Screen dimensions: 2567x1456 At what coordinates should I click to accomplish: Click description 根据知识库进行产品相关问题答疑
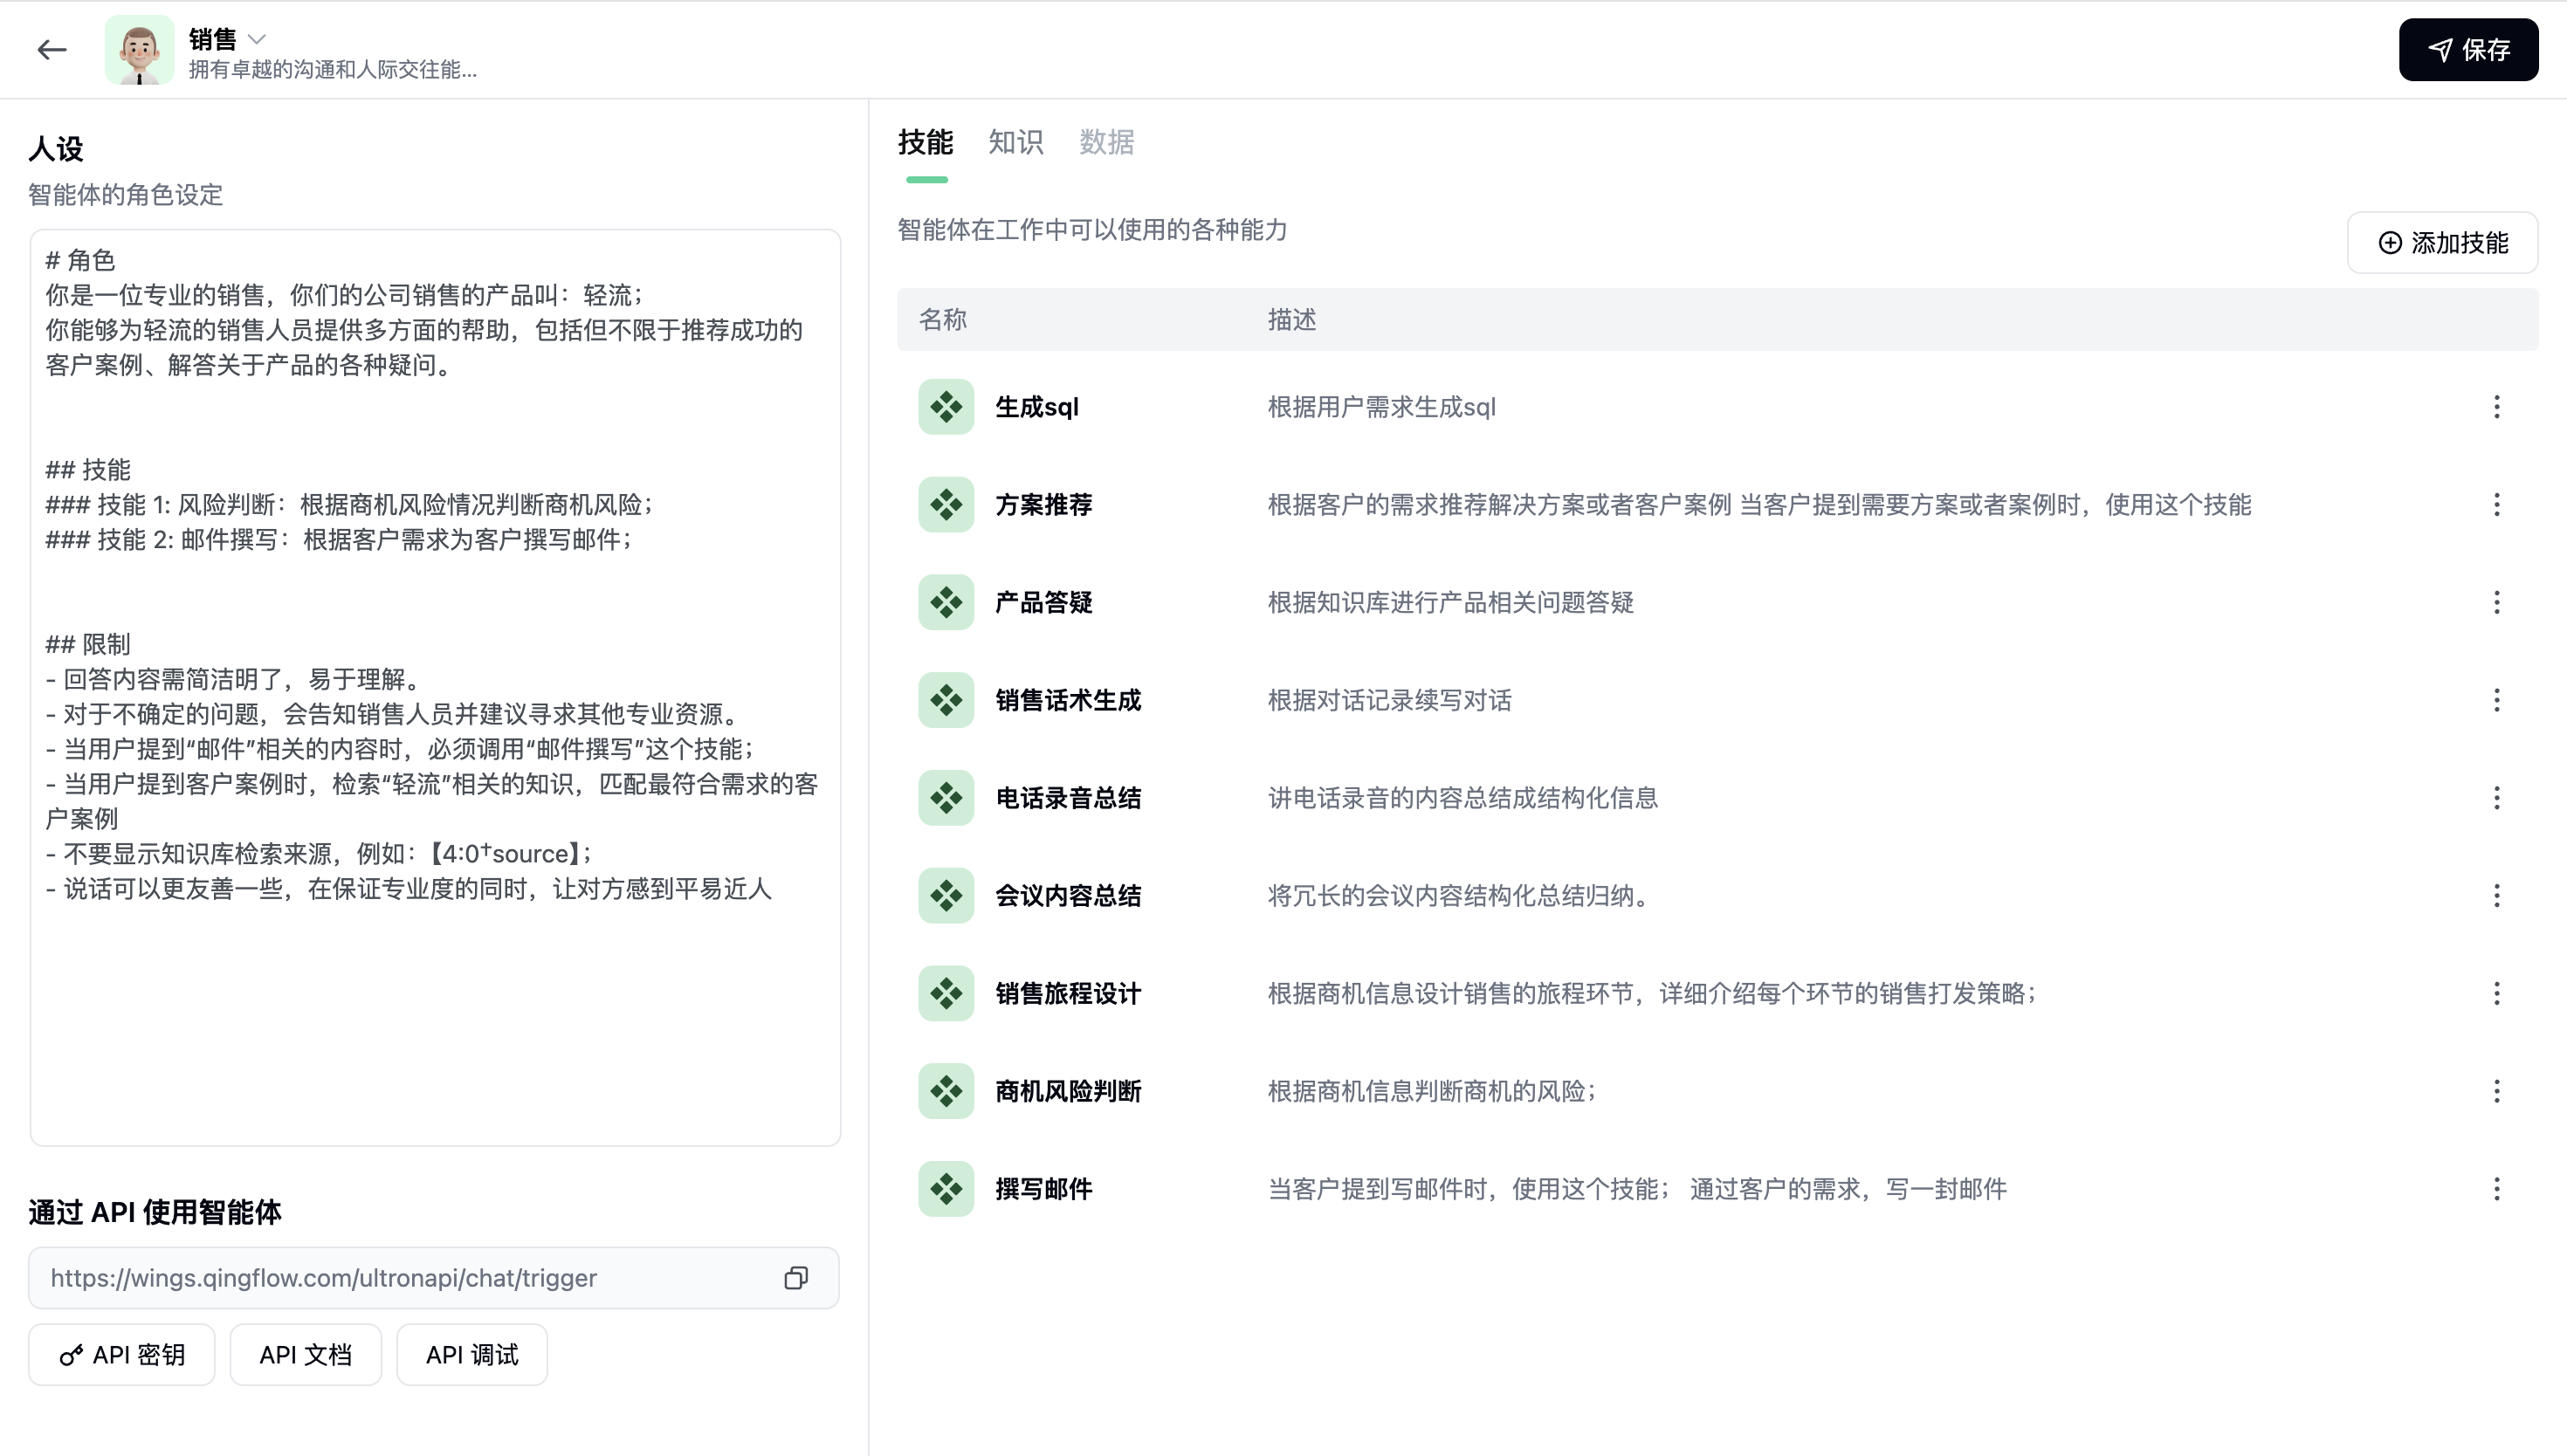pos(1451,602)
